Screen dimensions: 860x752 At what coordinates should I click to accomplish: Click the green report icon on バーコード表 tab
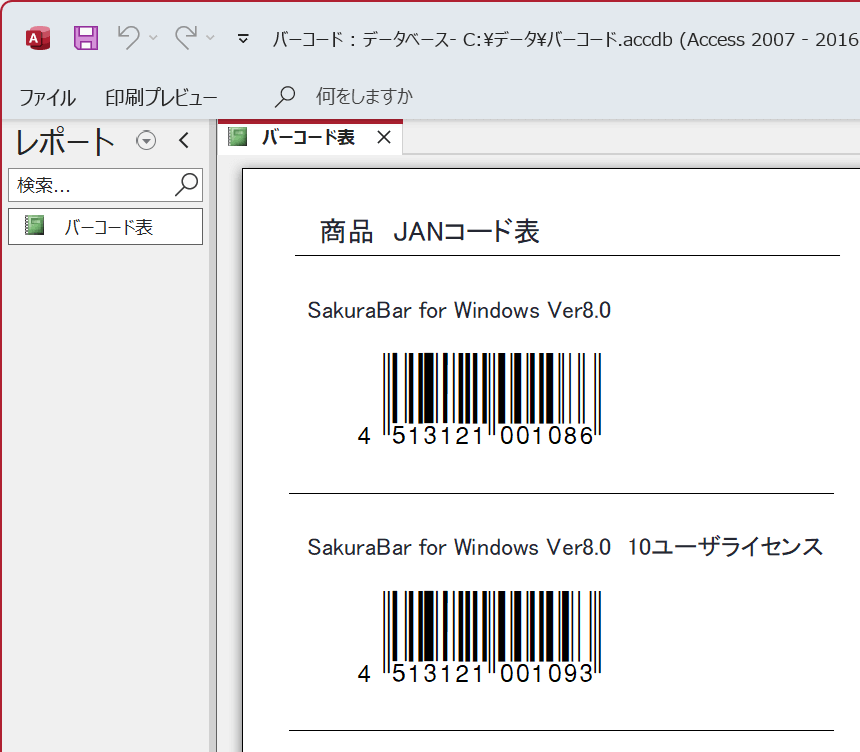(238, 139)
